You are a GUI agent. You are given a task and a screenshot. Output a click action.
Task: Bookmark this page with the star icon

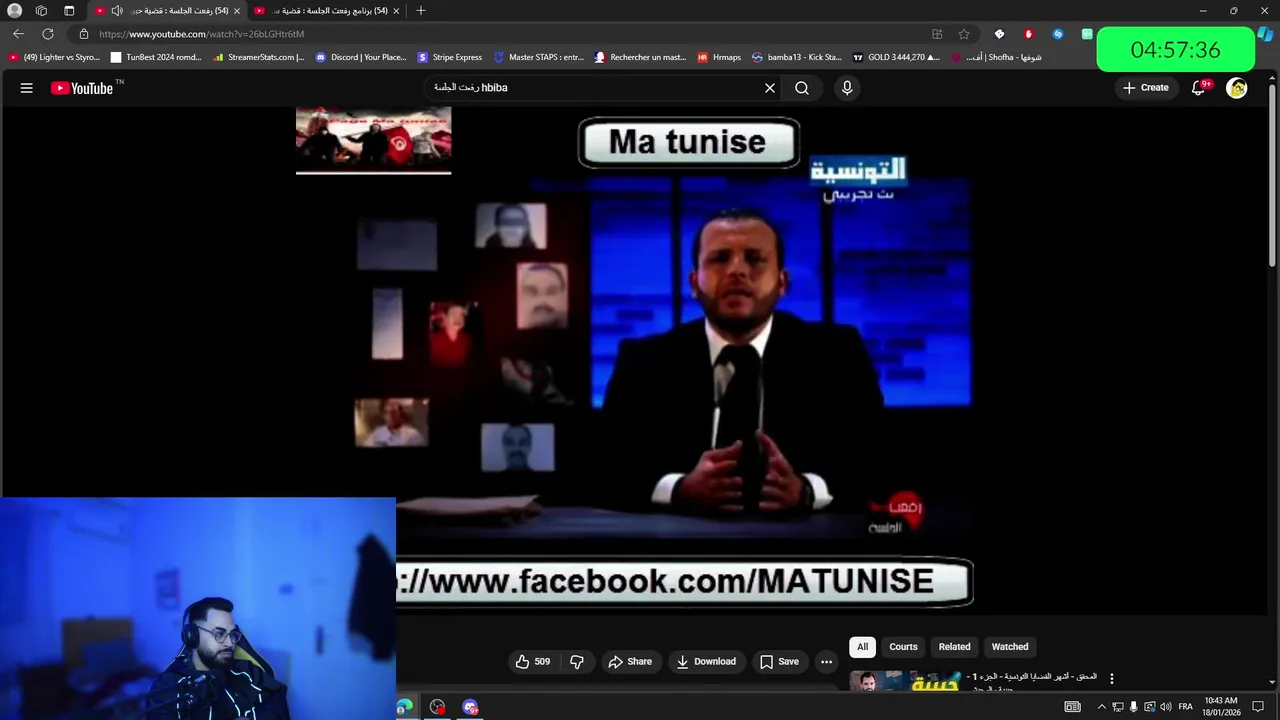[964, 34]
